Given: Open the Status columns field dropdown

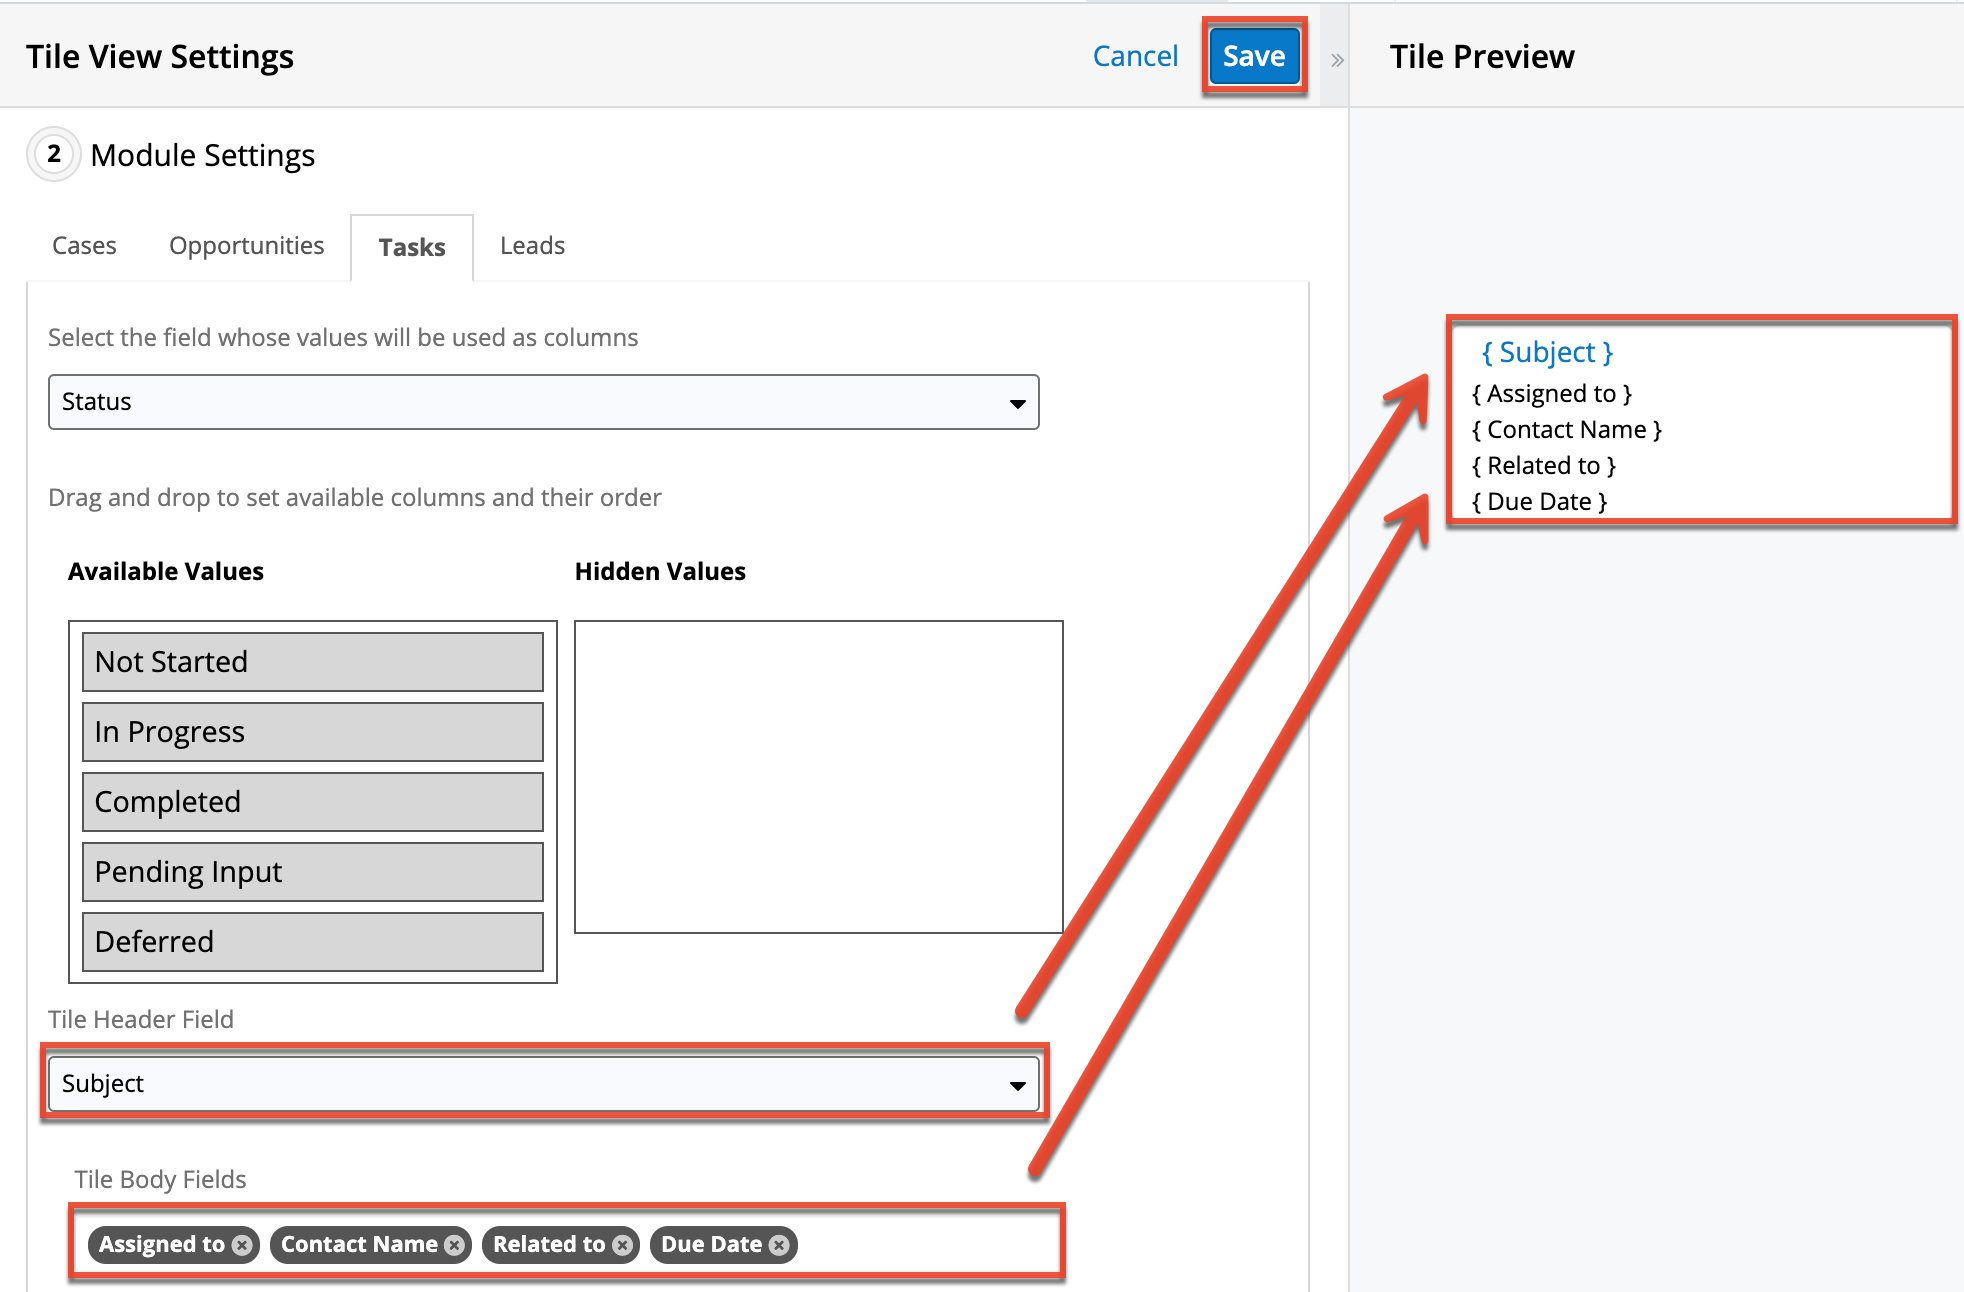Looking at the screenshot, I should click(543, 402).
